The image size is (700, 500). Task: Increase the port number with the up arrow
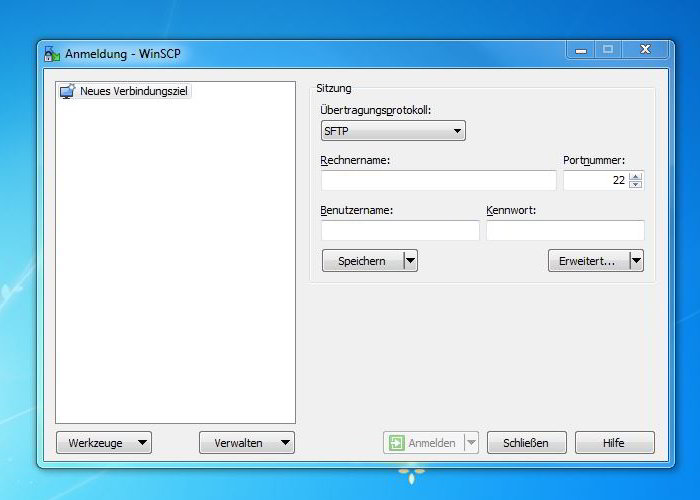pyautogui.click(x=636, y=176)
